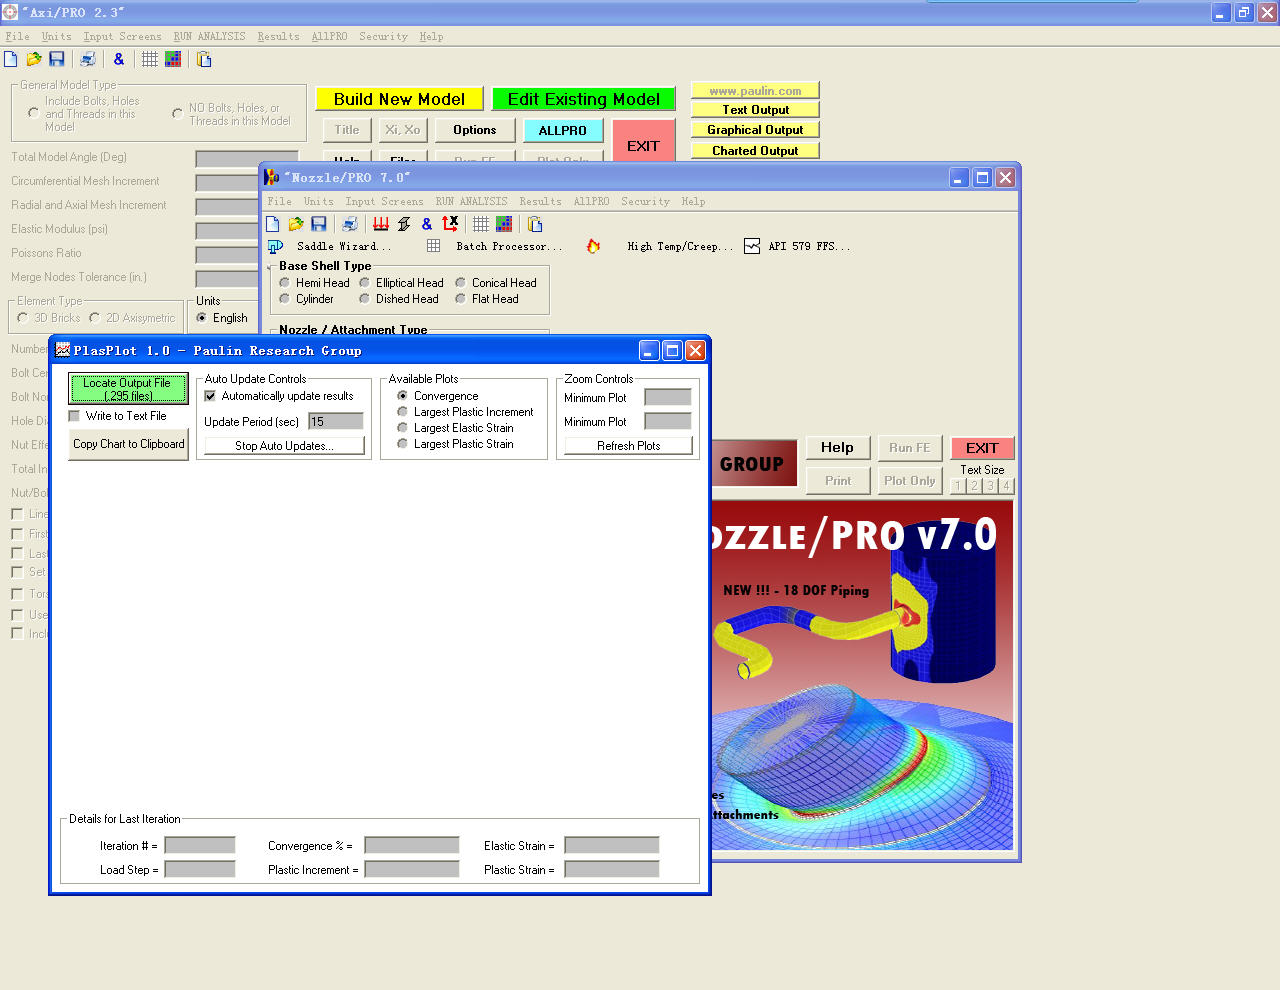Click Save icon in Nozzle/PRO toolbar
The height and width of the screenshot is (990, 1280).
pos(318,224)
